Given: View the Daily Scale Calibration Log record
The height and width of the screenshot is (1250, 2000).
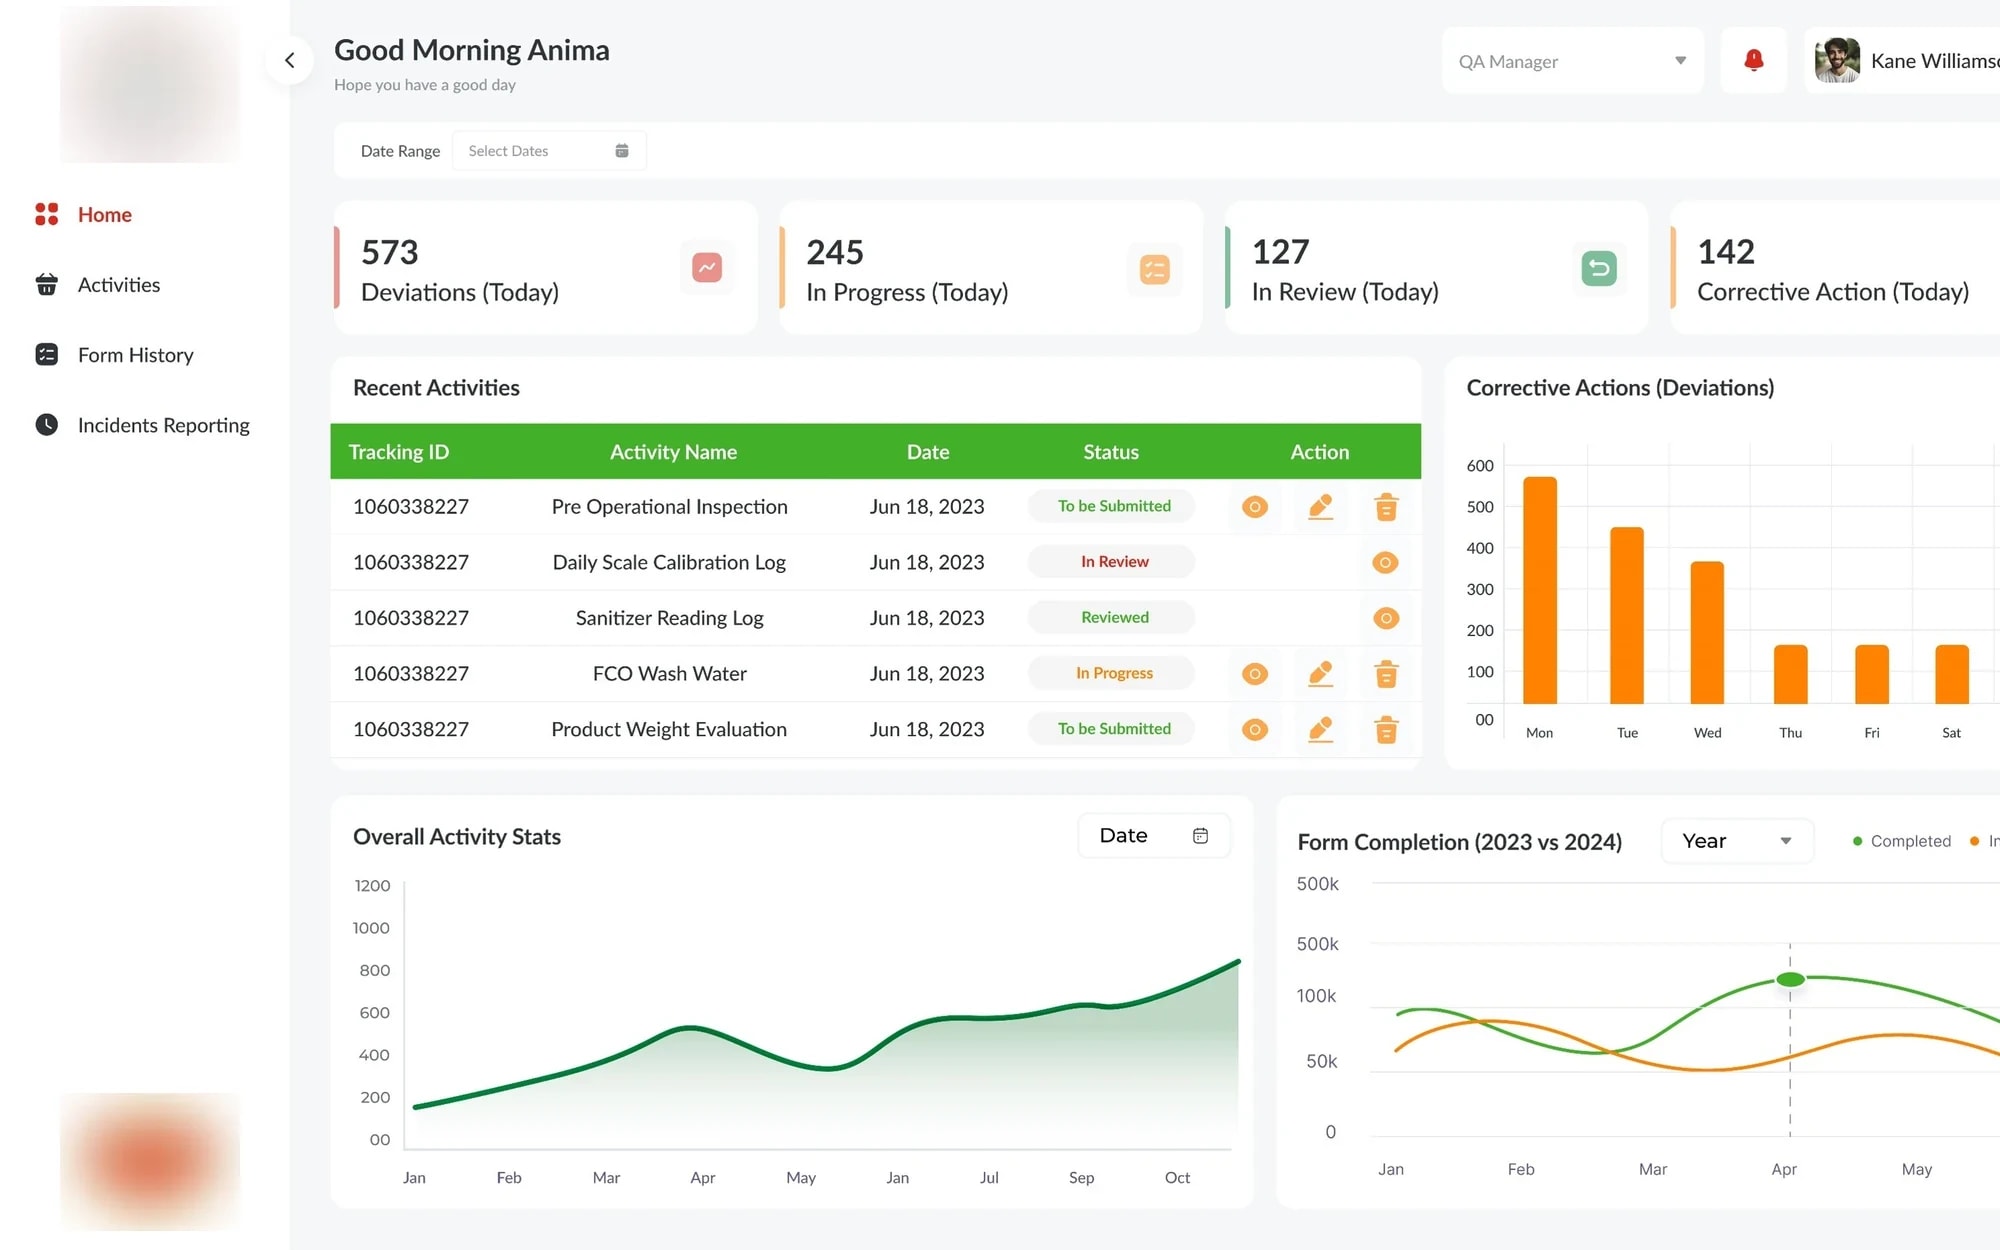Looking at the screenshot, I should point(1385,562).
